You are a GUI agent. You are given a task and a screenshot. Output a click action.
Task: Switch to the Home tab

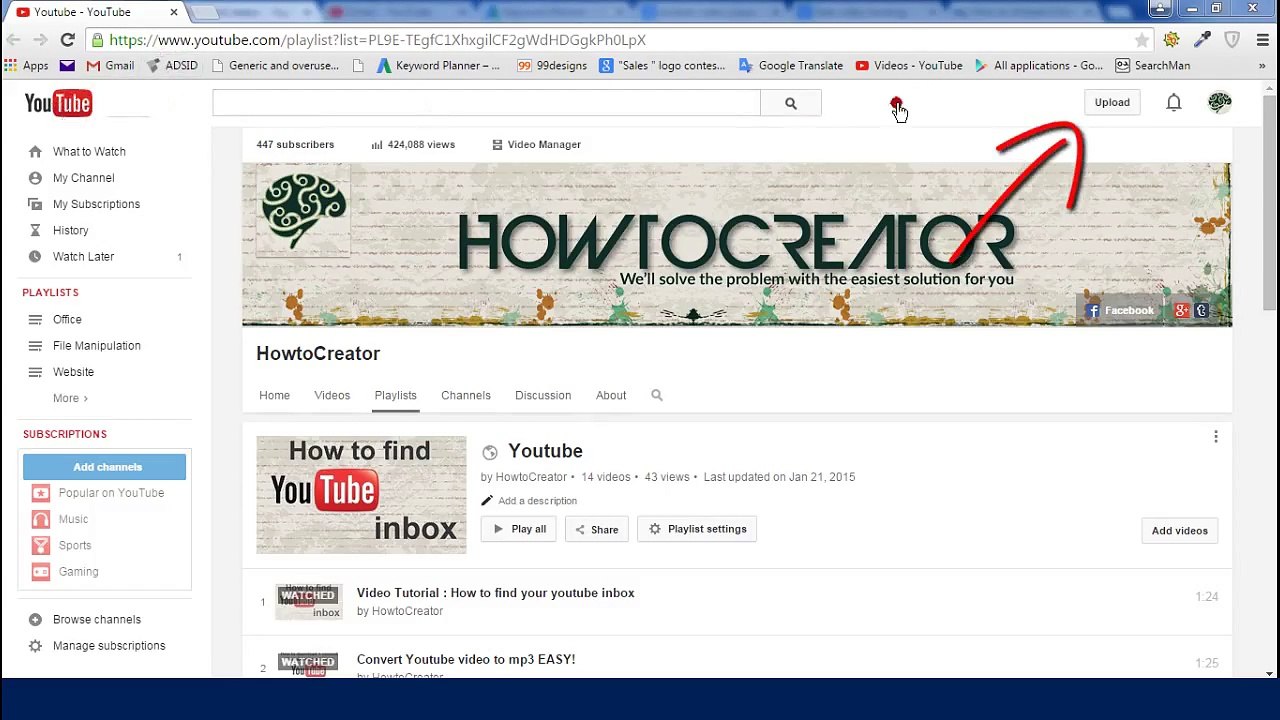[x=274, y=395]
